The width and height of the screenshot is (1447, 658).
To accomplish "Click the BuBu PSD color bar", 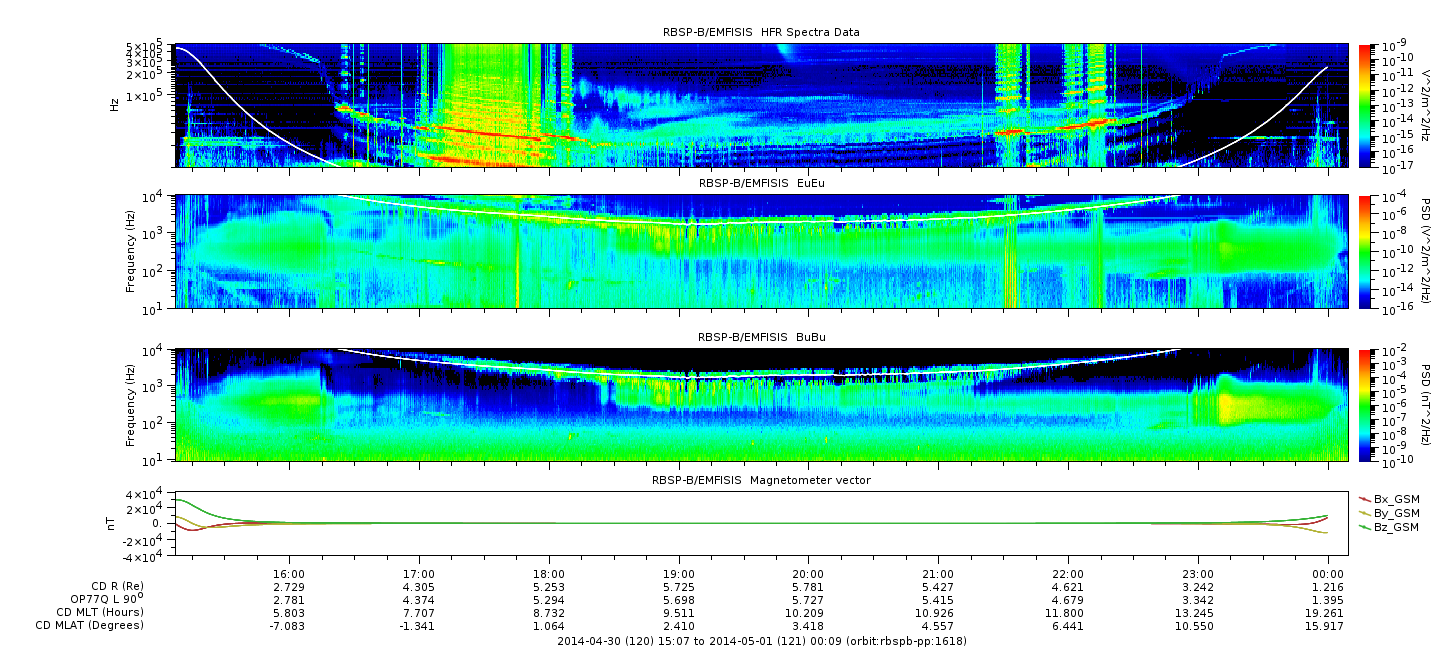I will [1364, 405].
